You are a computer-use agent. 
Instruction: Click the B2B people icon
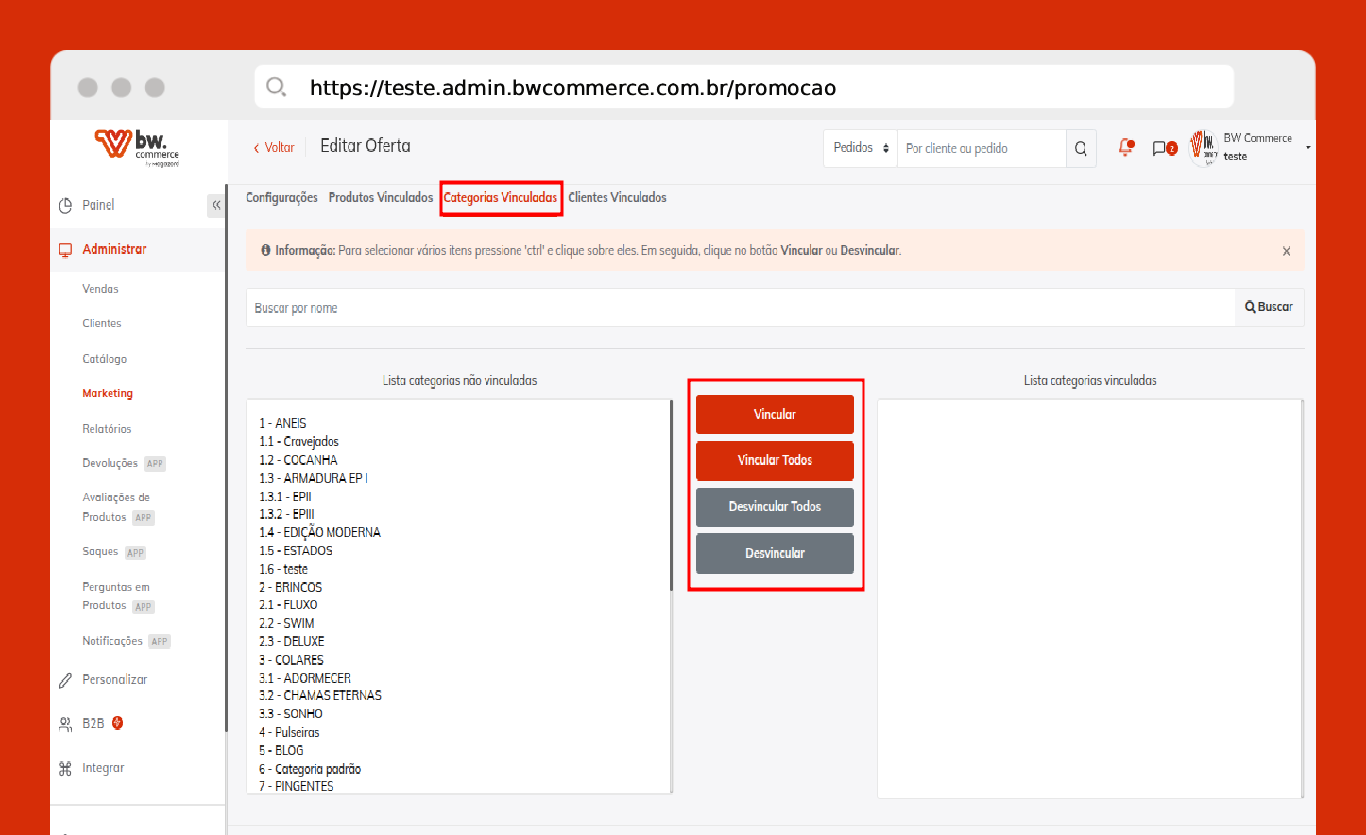point(66,724)
